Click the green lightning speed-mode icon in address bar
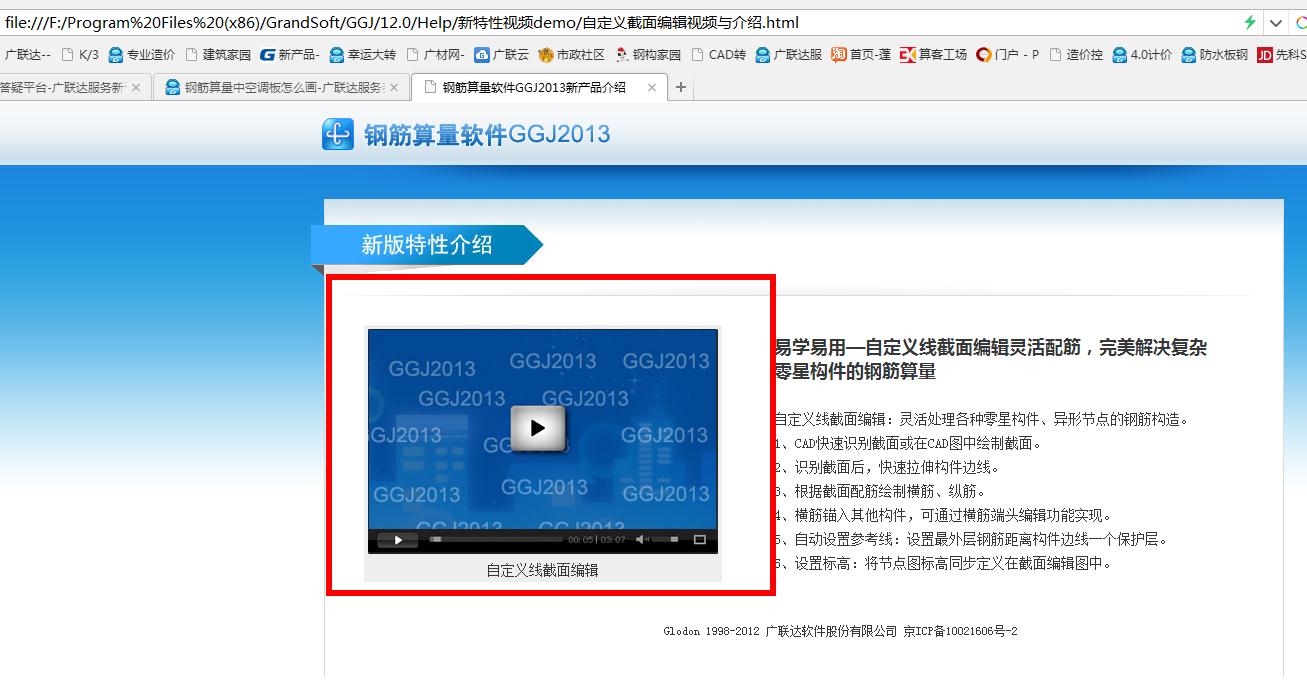The height and width of the screenshot is (693, 1307). point(1249,22)
